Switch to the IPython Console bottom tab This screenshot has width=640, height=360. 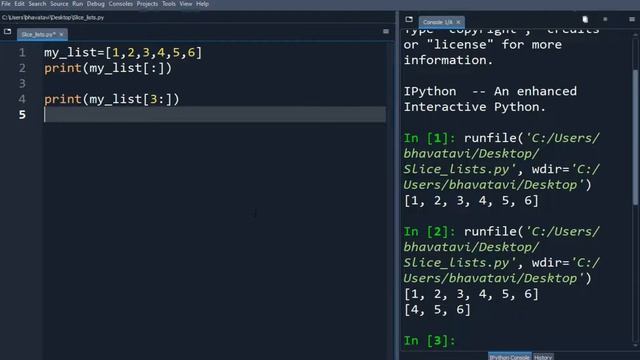[x=509, y=357]
